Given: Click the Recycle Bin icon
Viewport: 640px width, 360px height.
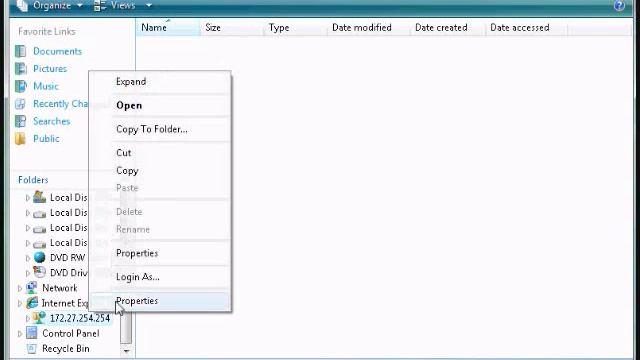Looking at the screenshot, I should 32,349.
